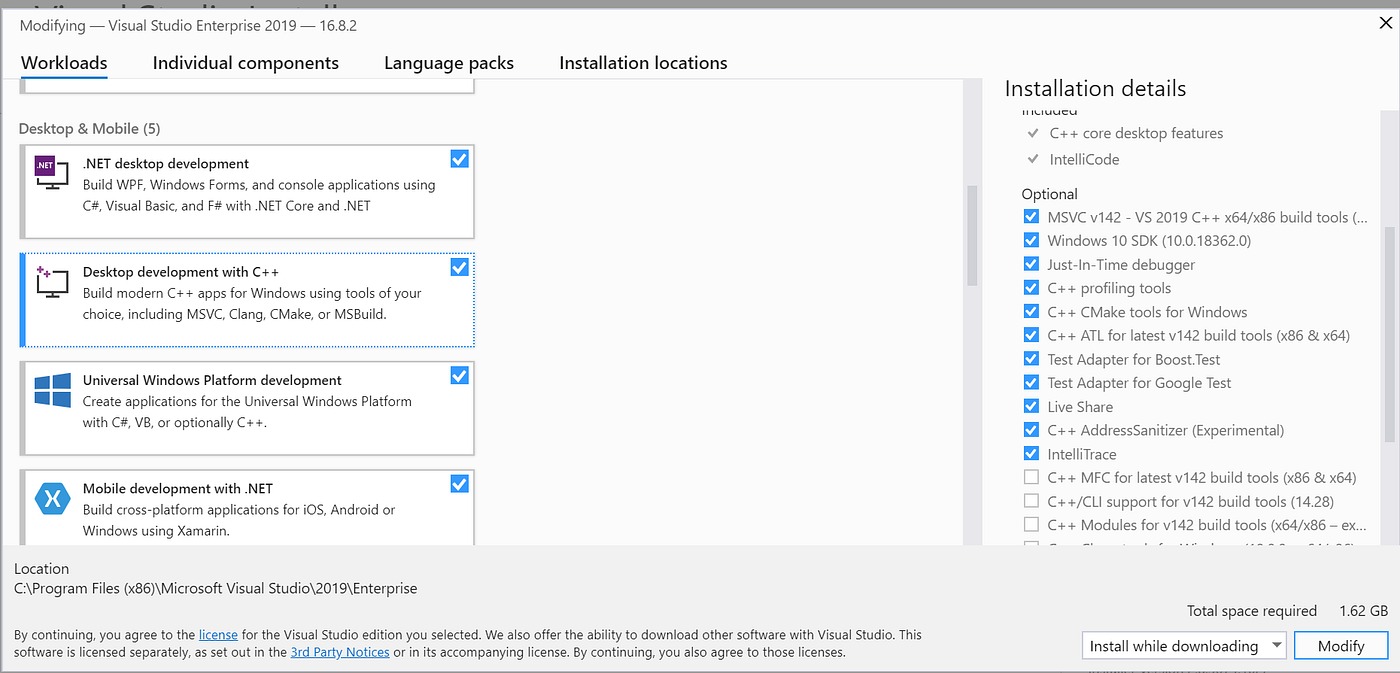Click the Installation details heading

coord(1095,88)
